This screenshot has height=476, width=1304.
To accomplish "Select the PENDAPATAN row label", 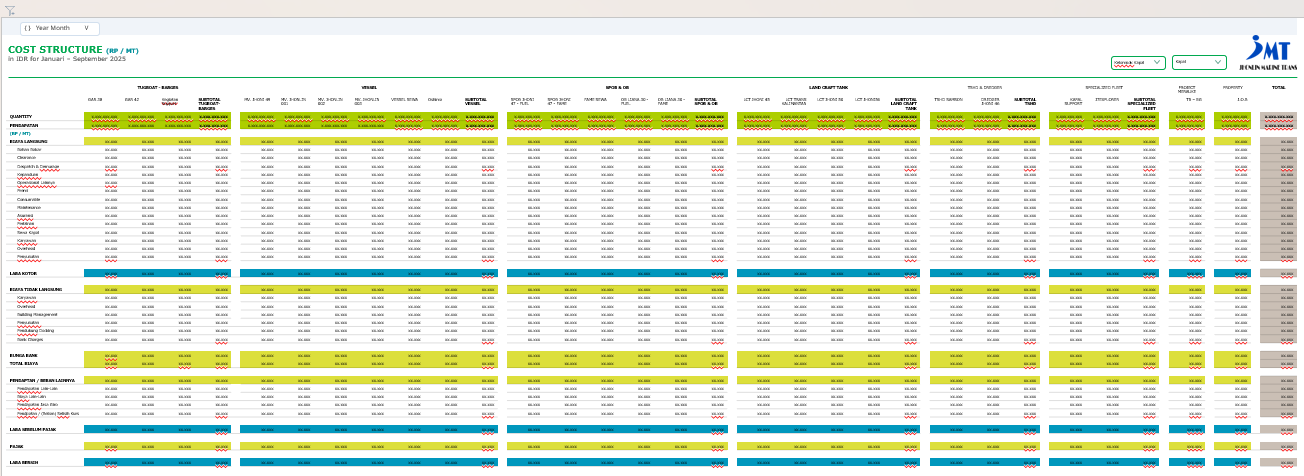I will (x=24, y=125).
